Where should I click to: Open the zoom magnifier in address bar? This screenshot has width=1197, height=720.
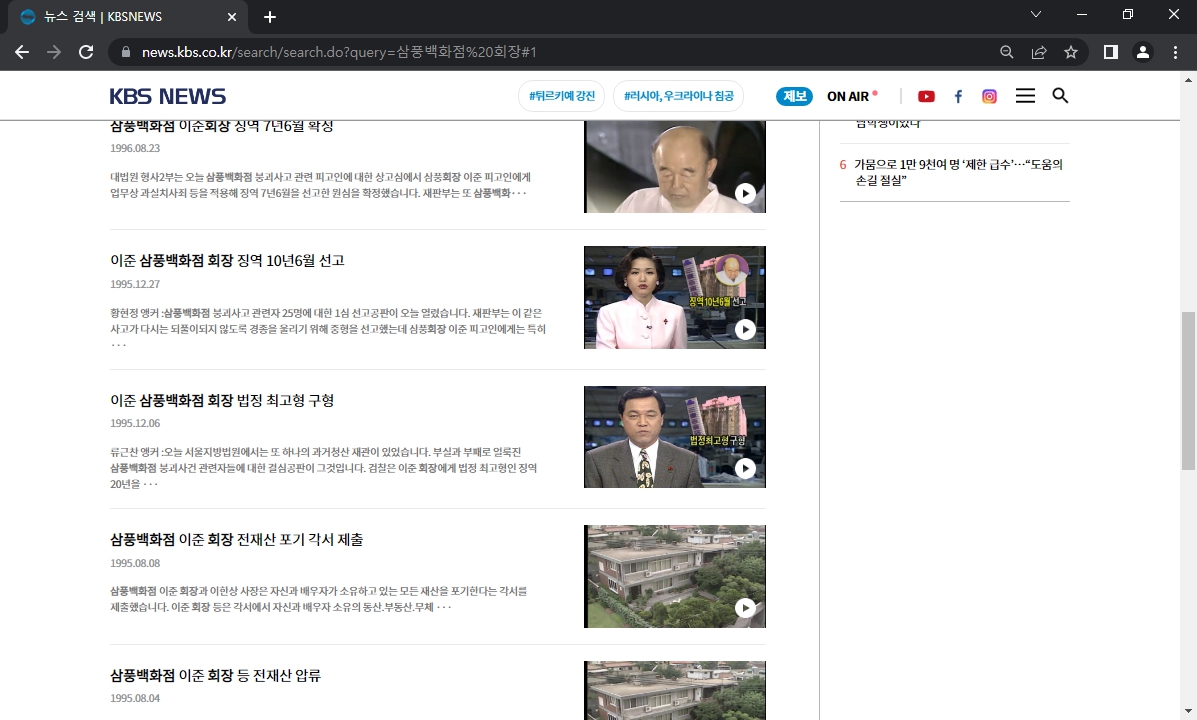coord(1007,52)
